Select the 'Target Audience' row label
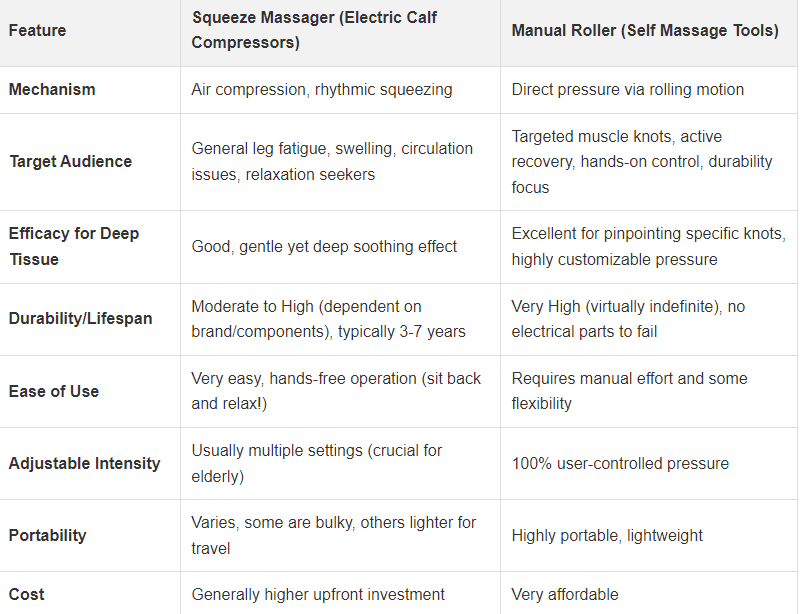The width and height of the screenshot is (800, 614). pyautogui.click(x=70, y=161)
